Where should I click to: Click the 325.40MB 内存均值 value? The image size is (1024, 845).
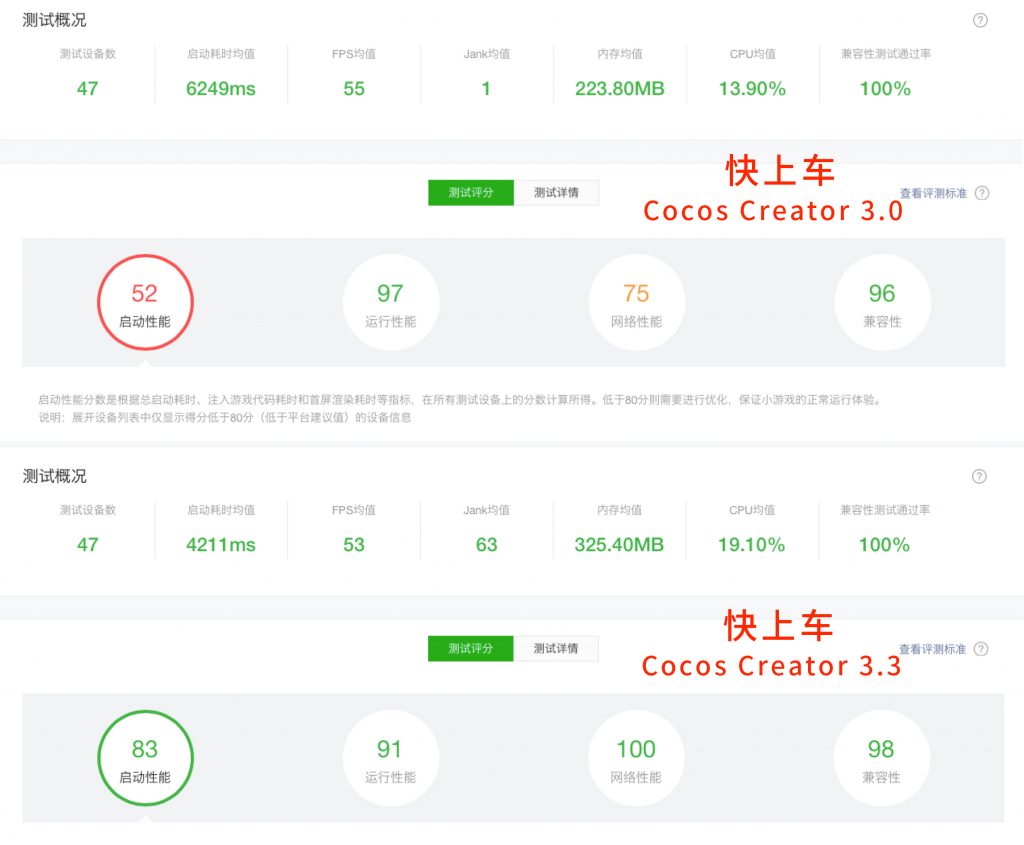[x=619, y=545]
